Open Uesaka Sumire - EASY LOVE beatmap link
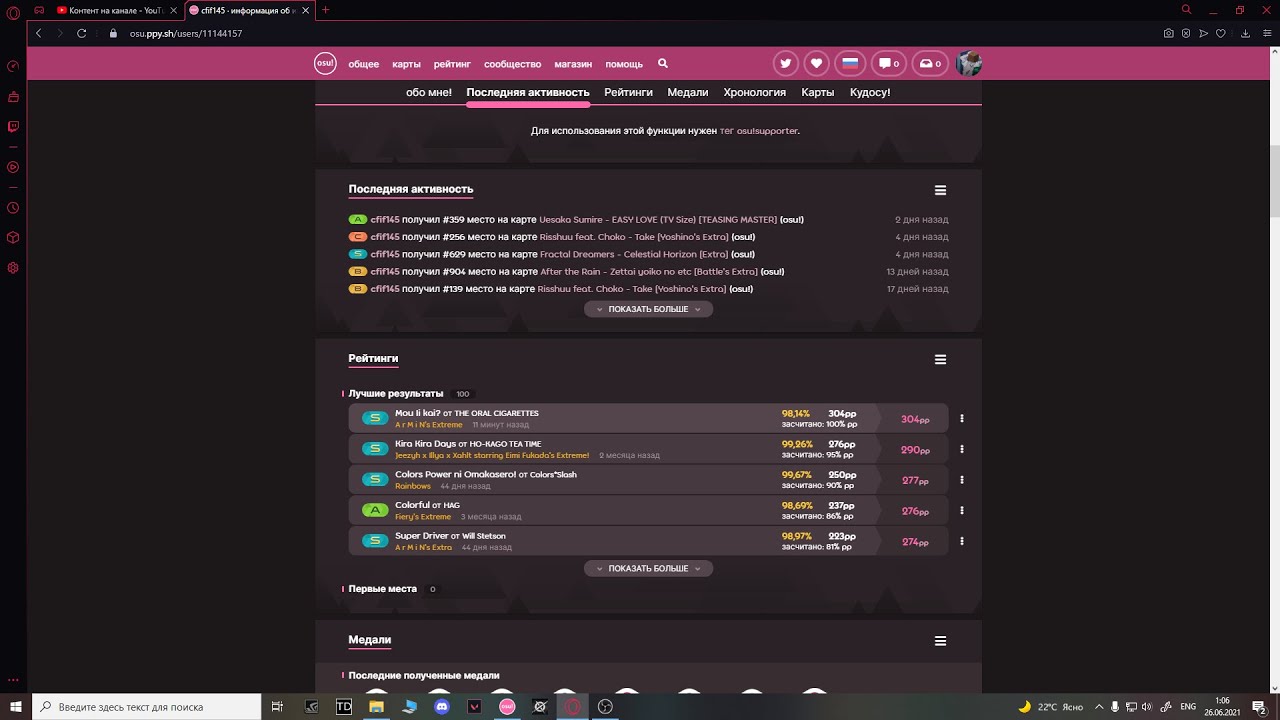This screenshot has width=1280, height=720. 658,220
